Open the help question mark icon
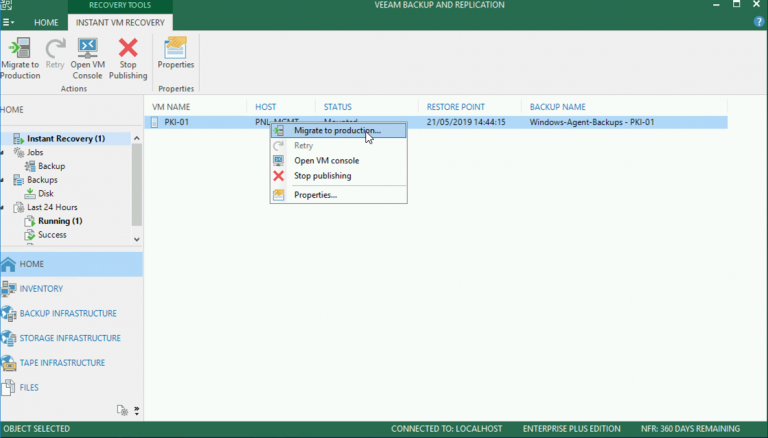The height and width of the screenshot is (438, 768). click(x=759, y=22)
